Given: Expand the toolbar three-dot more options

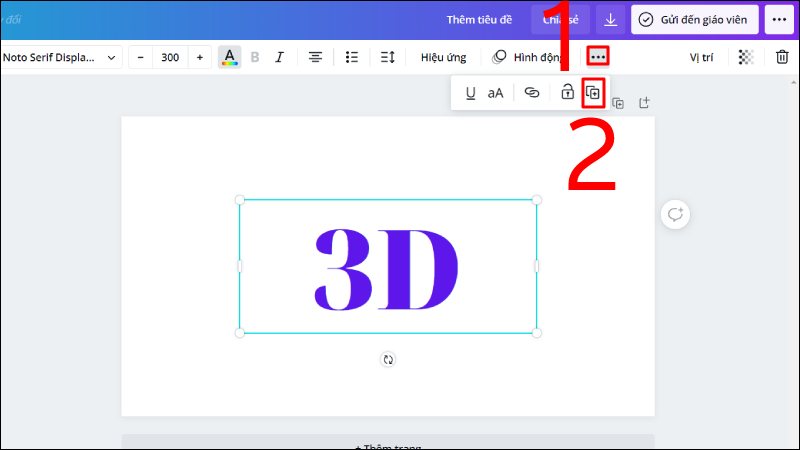Looking at the screenshot, I should [x=598, y=57].
